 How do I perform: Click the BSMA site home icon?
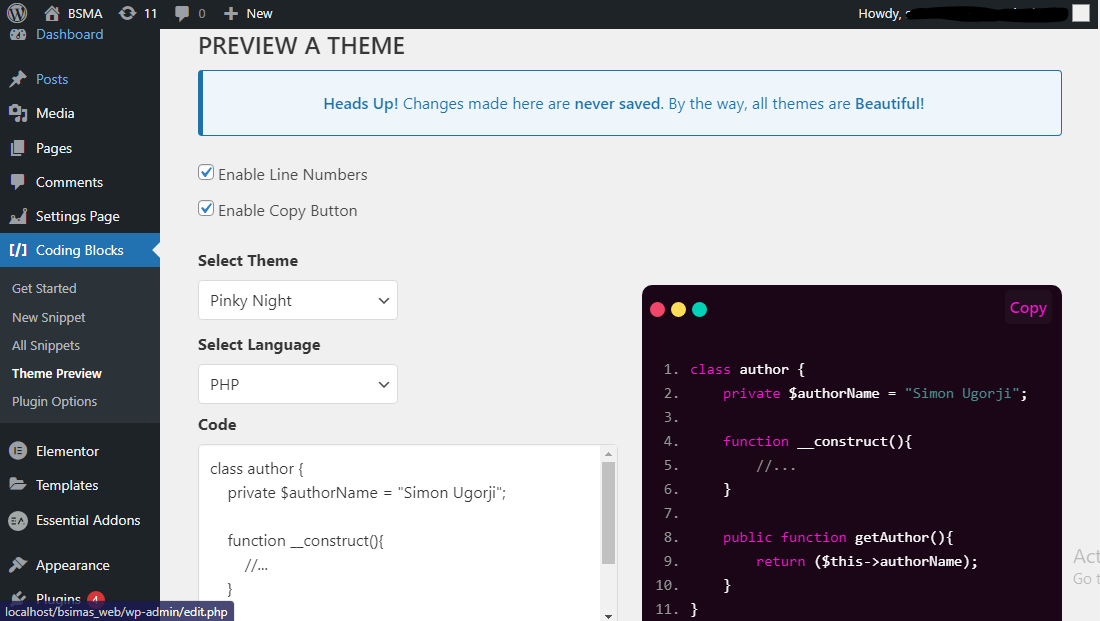click(51, 13)
